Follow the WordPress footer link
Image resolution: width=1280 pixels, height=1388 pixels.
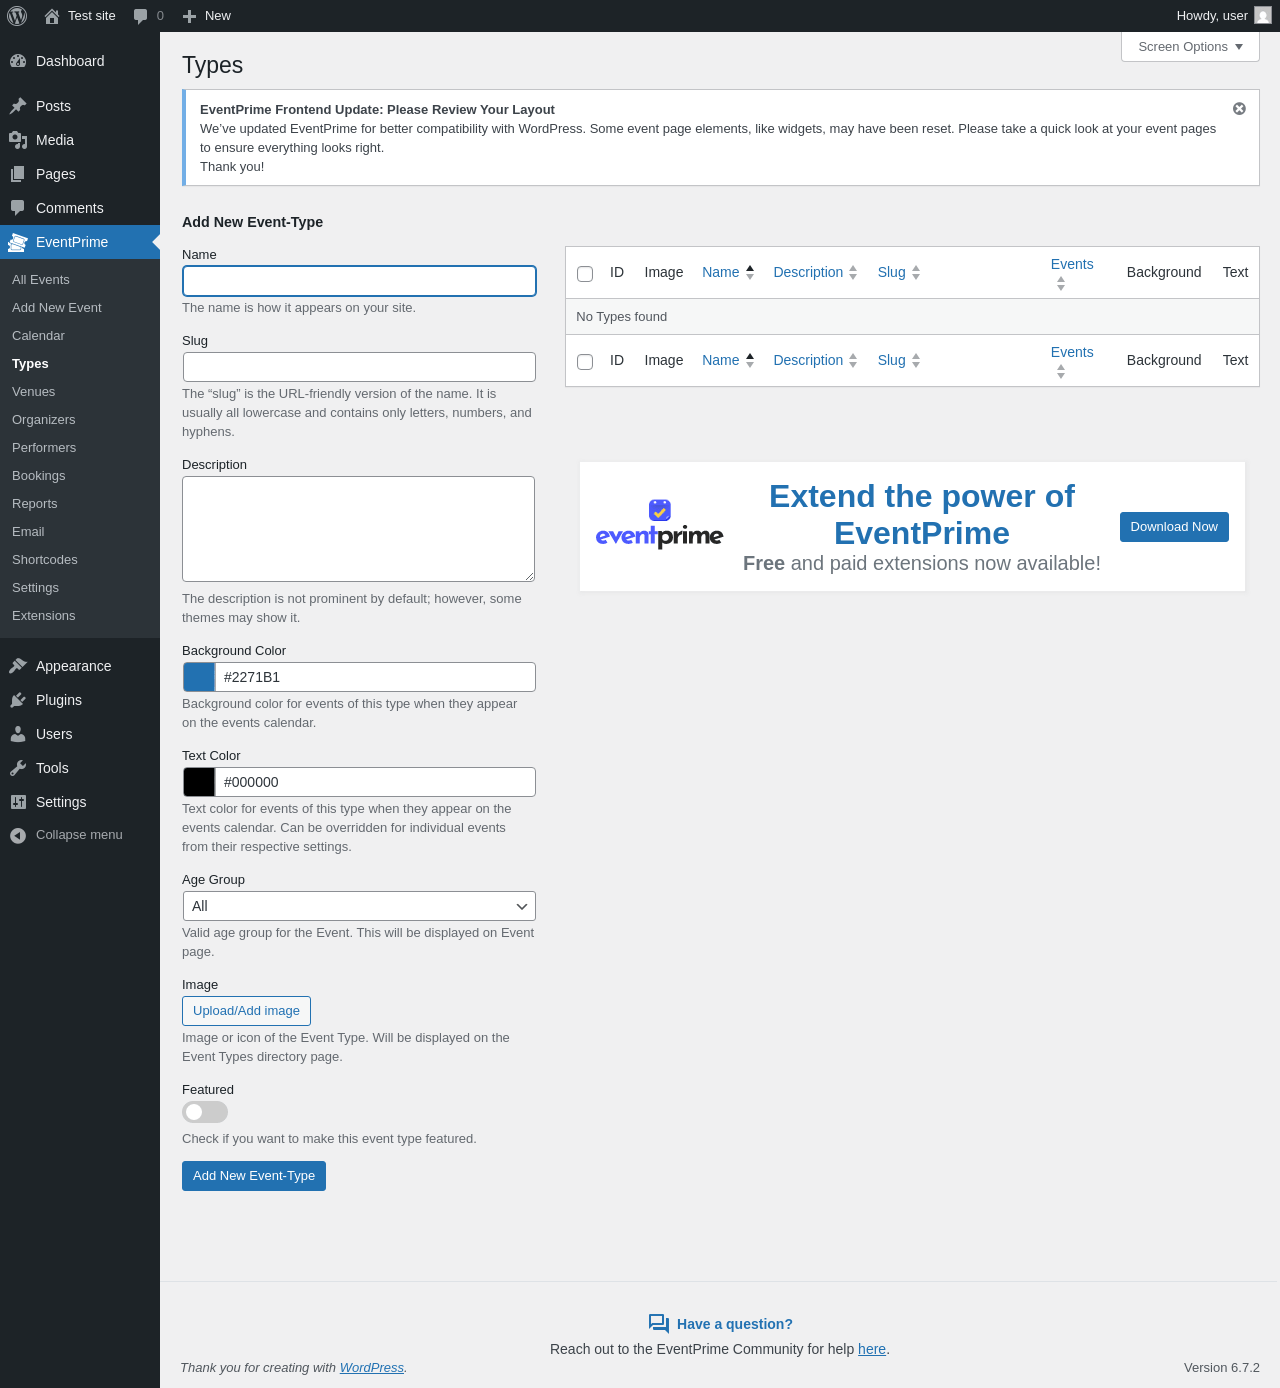pos(372,1368)
